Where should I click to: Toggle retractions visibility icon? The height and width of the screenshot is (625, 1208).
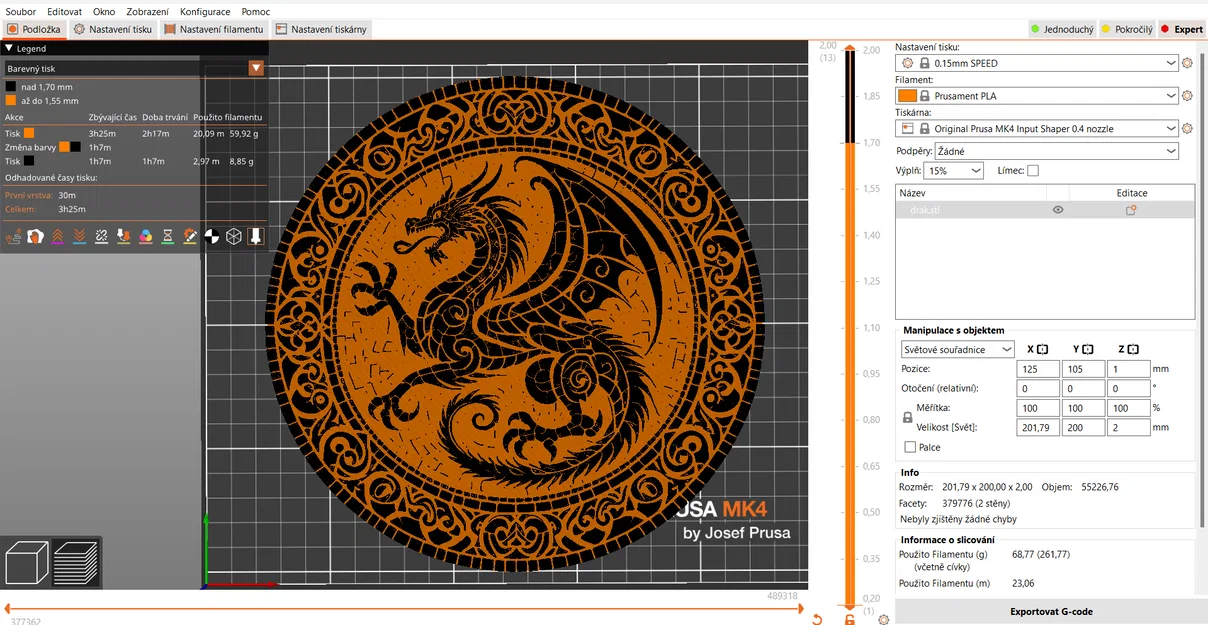point(57,236)
